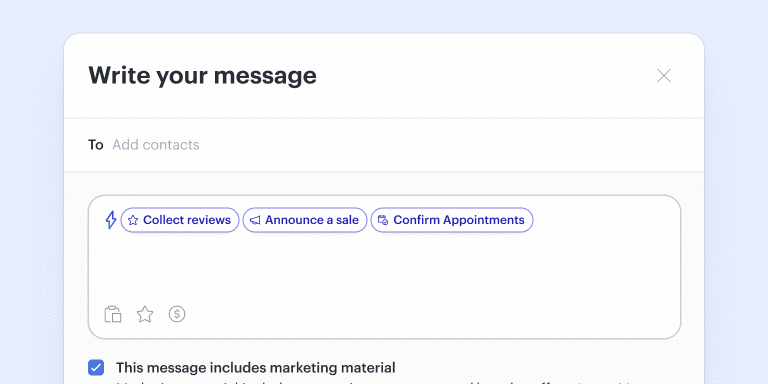Uncheck the marketing material checkbox

pyautogui.click(x=96, y=367)
